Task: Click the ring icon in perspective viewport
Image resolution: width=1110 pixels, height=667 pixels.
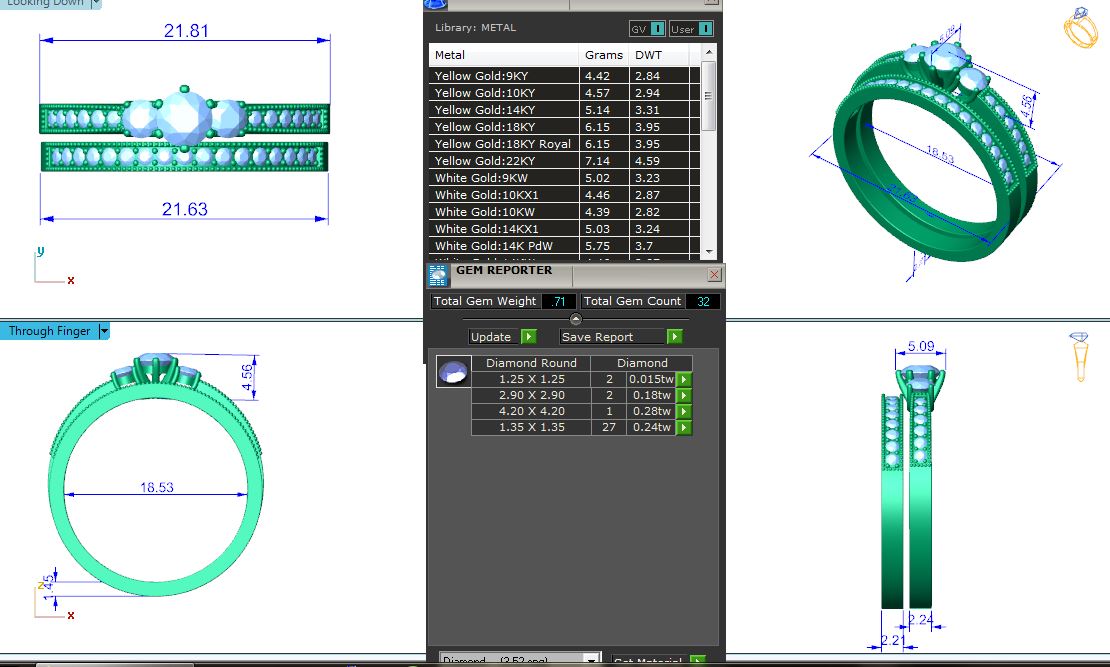Action: pos(1080,28)
